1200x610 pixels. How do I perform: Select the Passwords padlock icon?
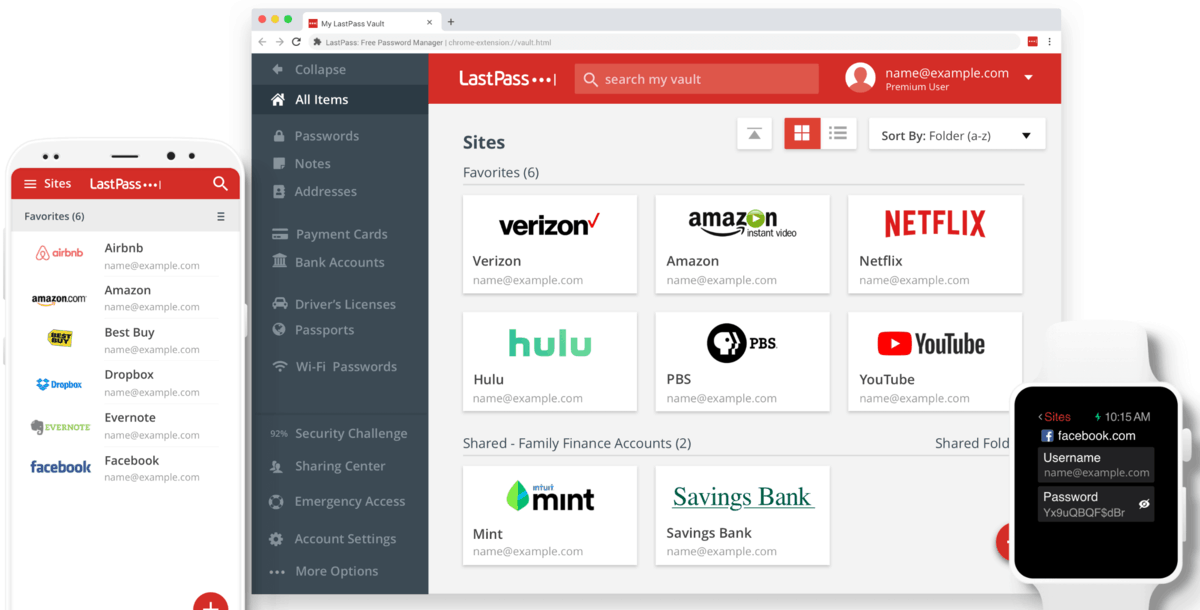277,135
